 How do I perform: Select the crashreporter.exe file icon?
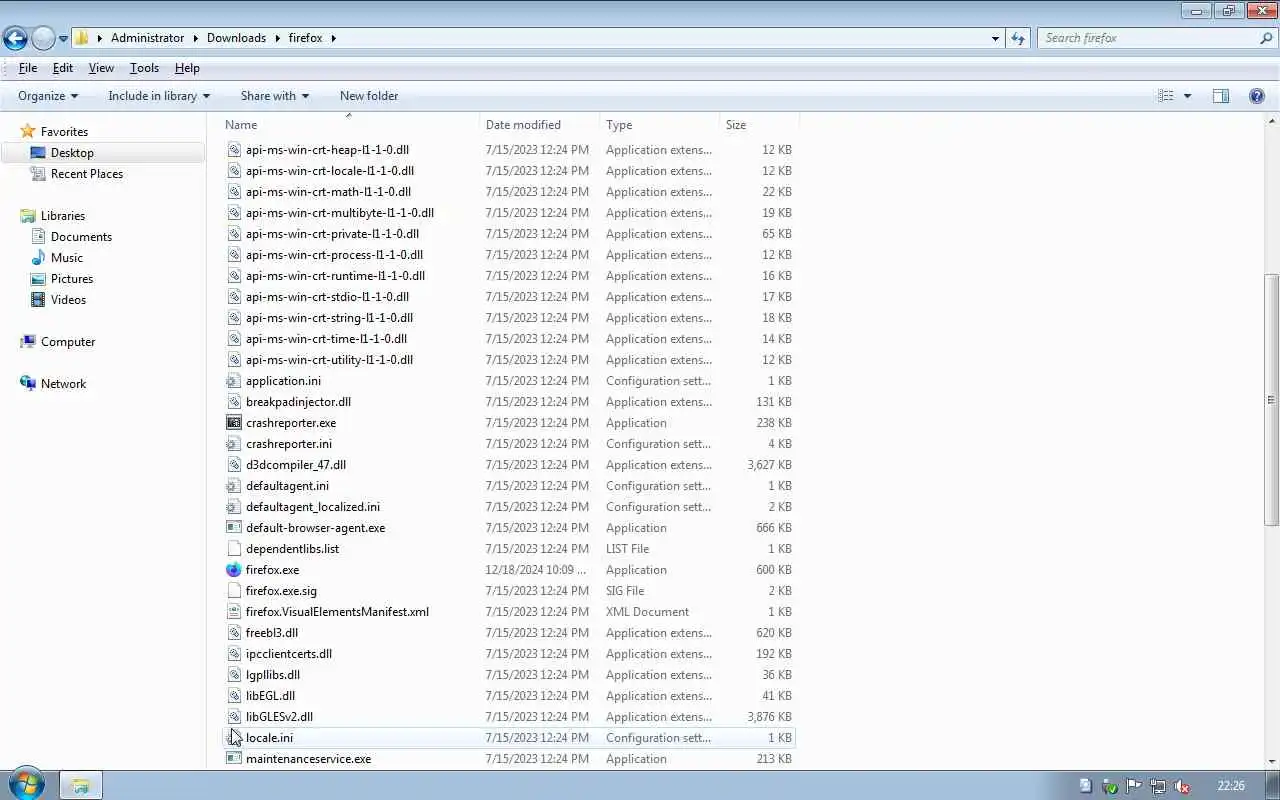[234, 423]
